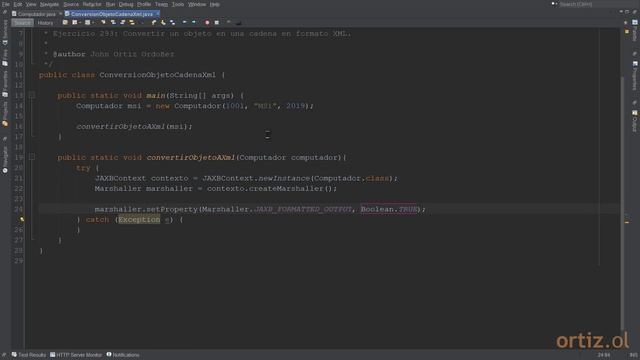
Task: Switch editor to History view
Action: click(x=45, y=23)
